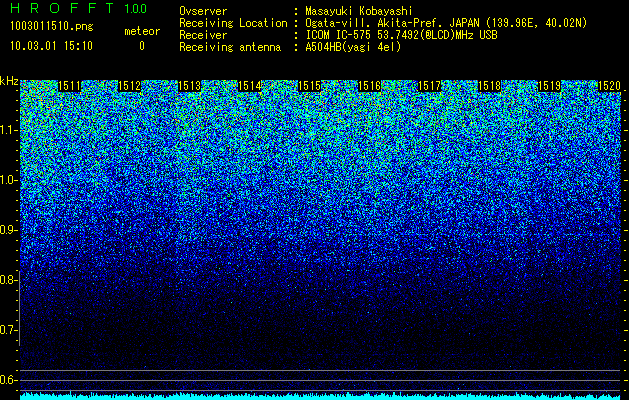
Task: Click the 1511 time marker
Action: click(x=69, y=86)
